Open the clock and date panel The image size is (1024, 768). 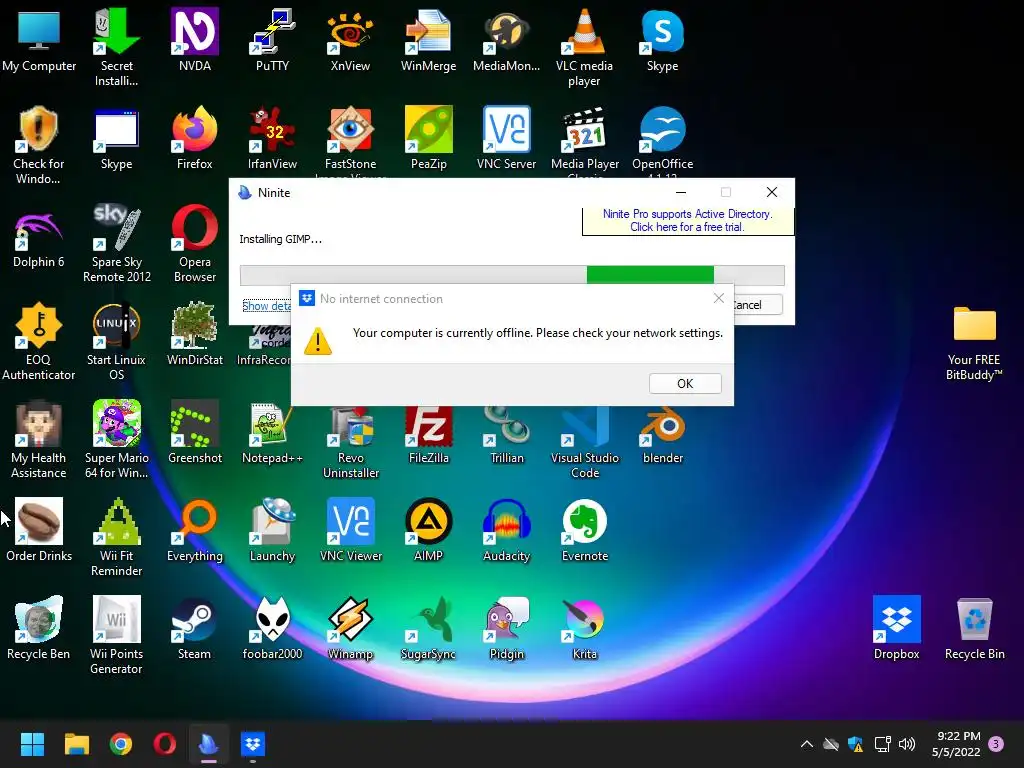coord(956,744)
